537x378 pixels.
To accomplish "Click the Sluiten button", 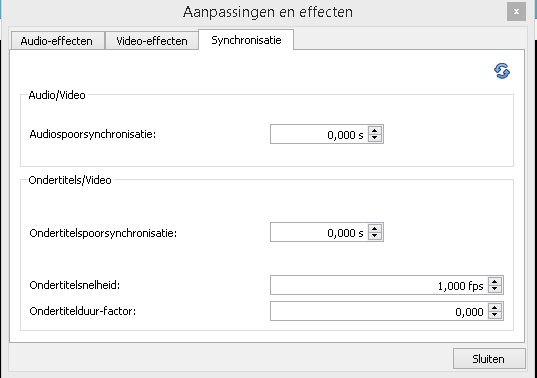I will point(489,358).
